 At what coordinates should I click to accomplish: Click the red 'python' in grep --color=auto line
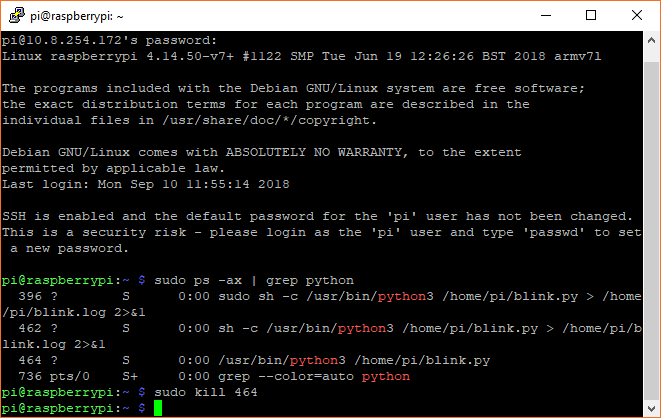point(386,376)
